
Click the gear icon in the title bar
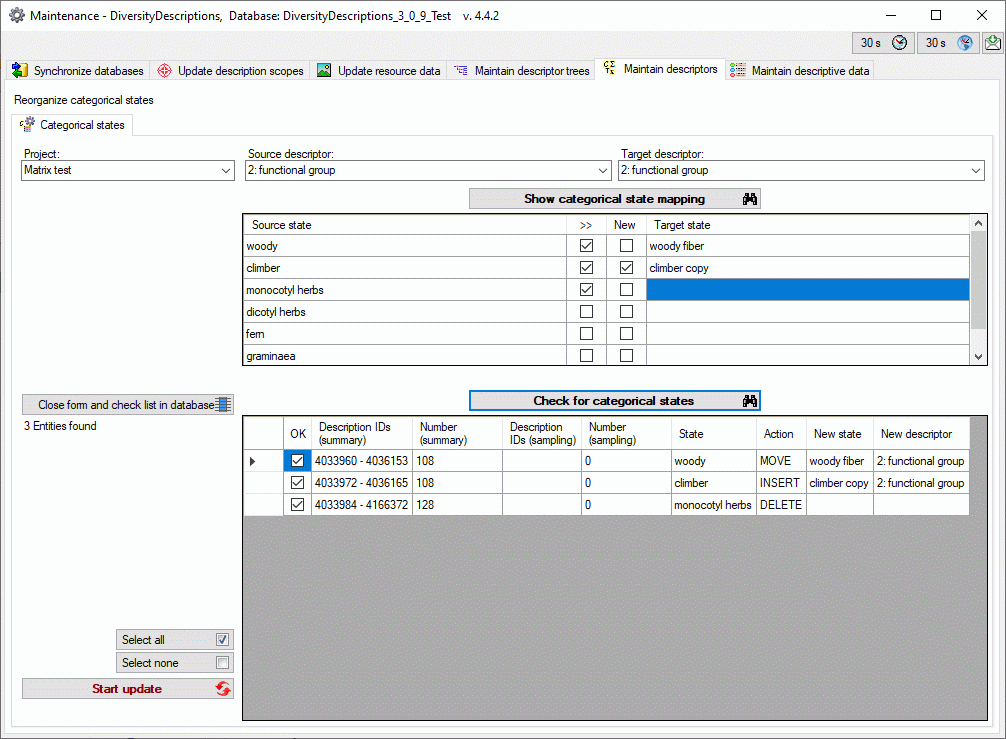pos(17,15)
